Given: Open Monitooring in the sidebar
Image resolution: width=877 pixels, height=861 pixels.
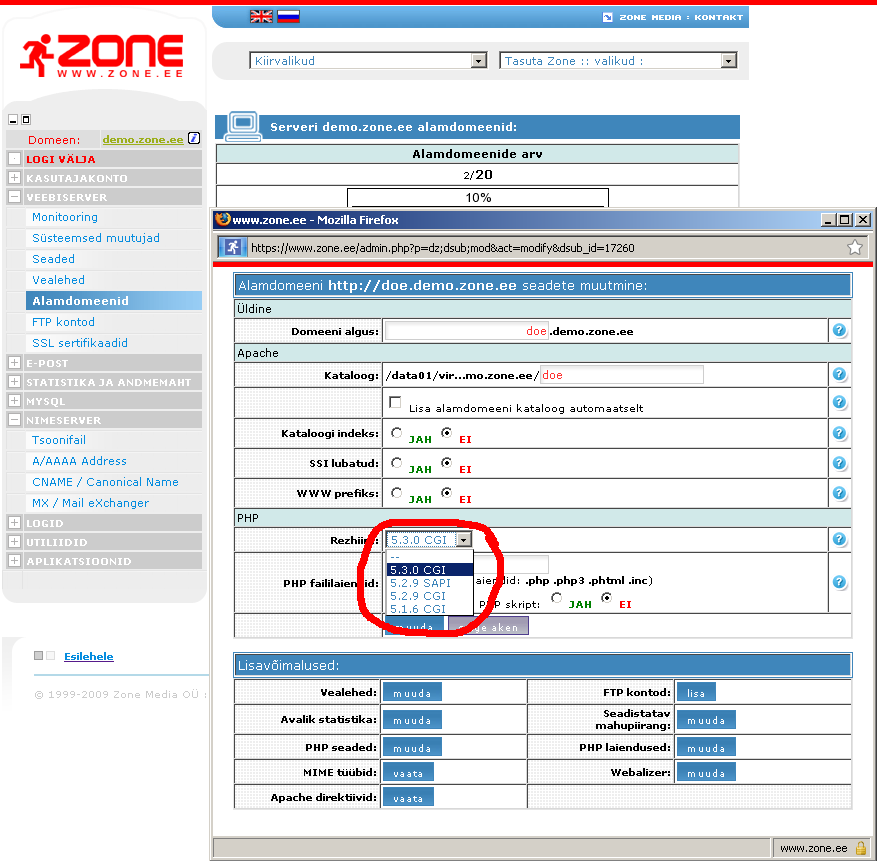Looking at the screenshot, I should click(x=65, y=217).
